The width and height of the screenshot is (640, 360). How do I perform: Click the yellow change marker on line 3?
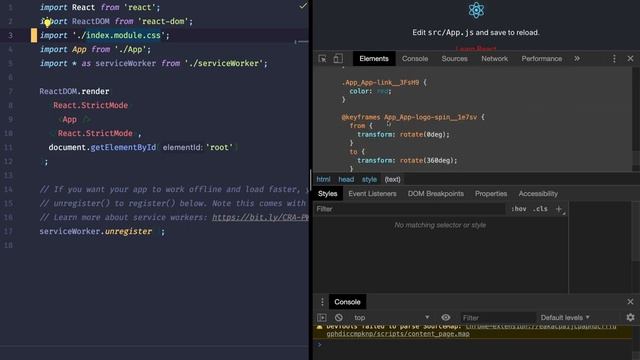[34, 36]
